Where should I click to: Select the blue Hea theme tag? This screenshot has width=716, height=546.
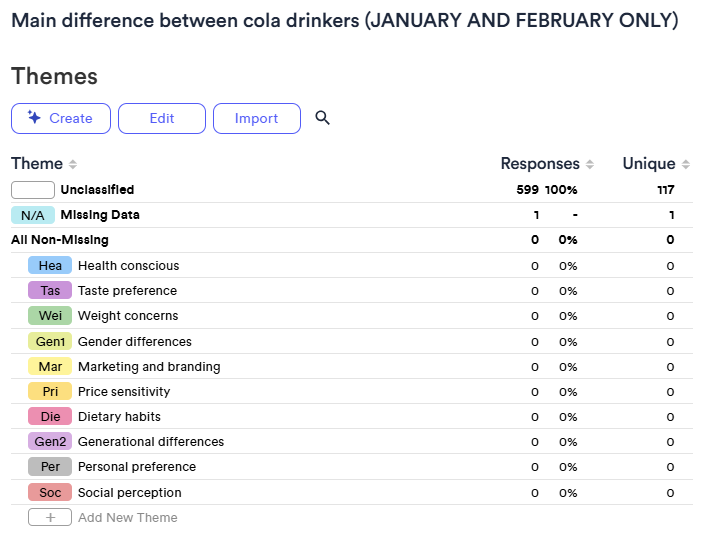pos(50,266)
